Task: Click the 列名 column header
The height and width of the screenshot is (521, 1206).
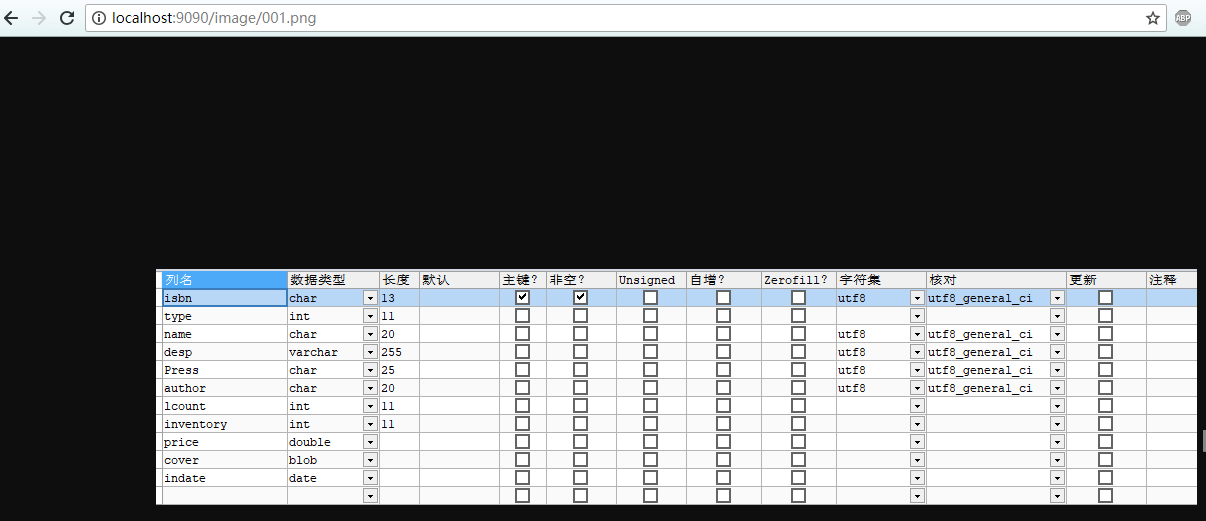Action: pyautogui.click(x=224, y=280)
